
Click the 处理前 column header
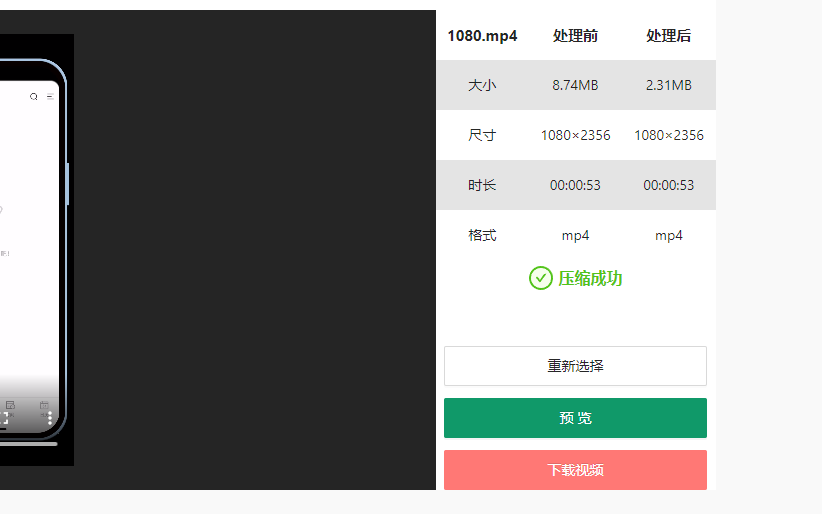click(575, 36)
